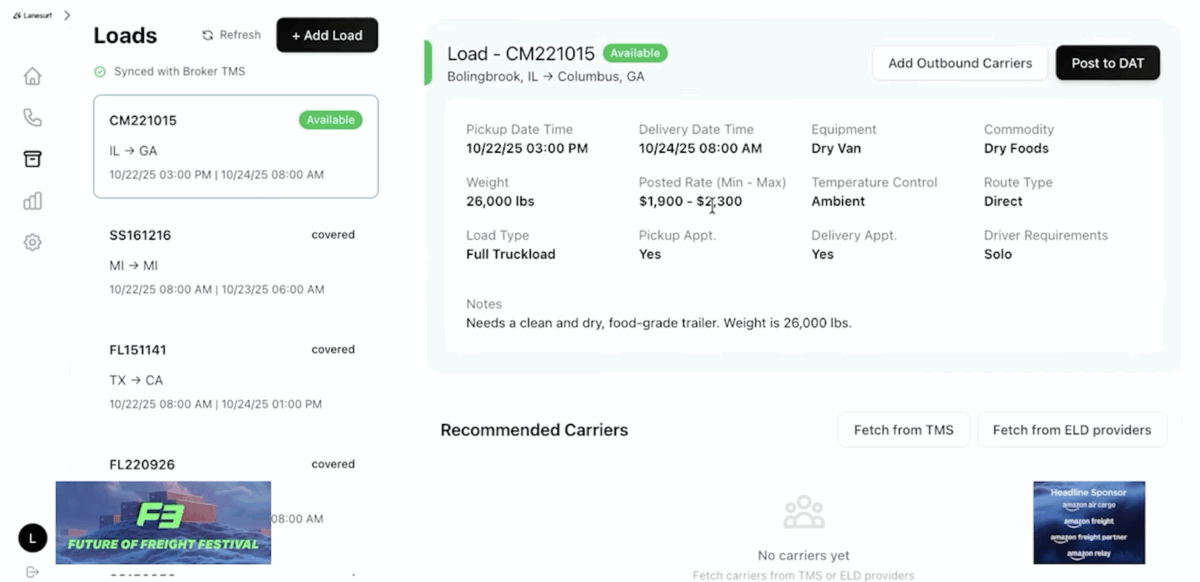The height and width of the screenshot is (582, 1200).
Task: Click the Refresh icon in Loads header
Action: 208,35
